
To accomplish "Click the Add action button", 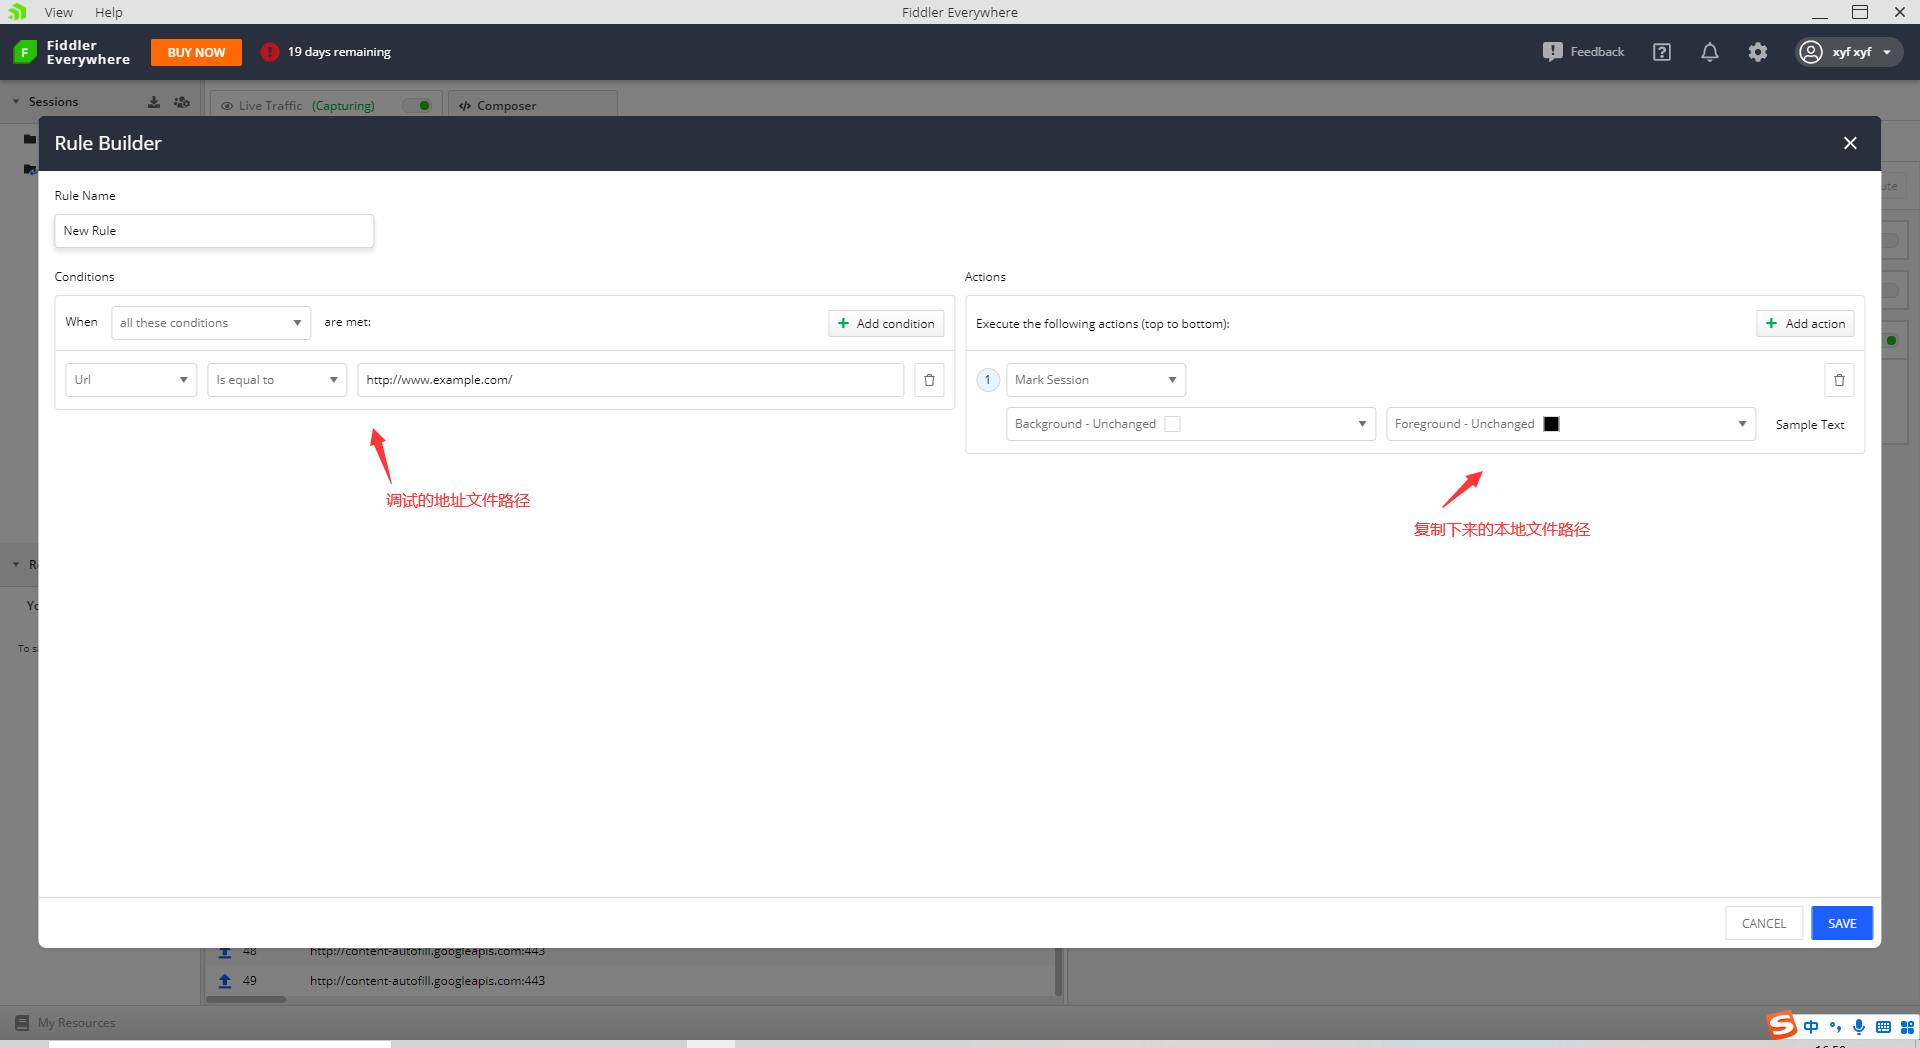I will point(1805,323).
